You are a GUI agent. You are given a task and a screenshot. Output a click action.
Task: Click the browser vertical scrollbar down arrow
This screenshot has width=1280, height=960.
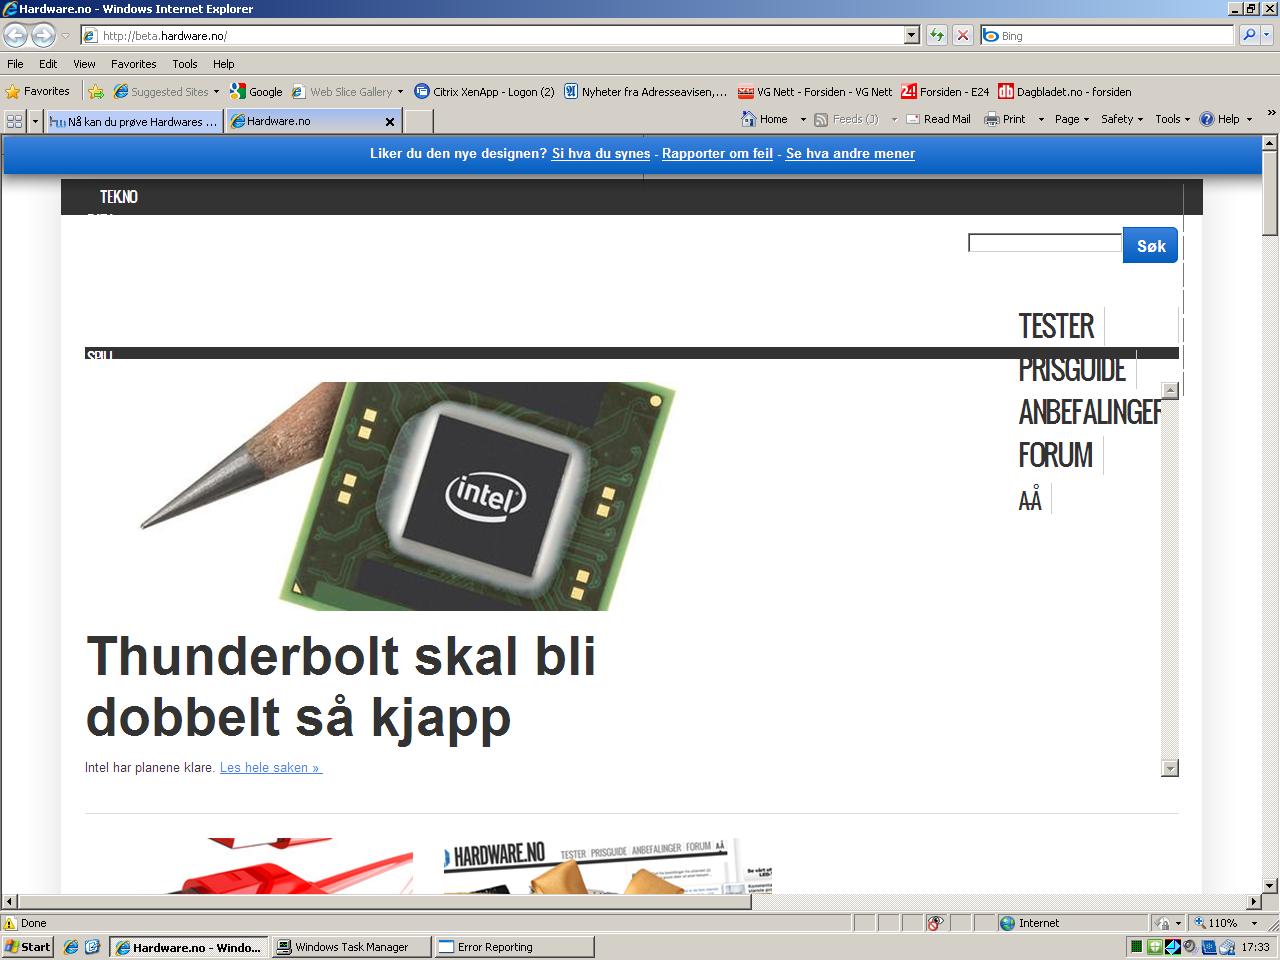point(1270,885)
